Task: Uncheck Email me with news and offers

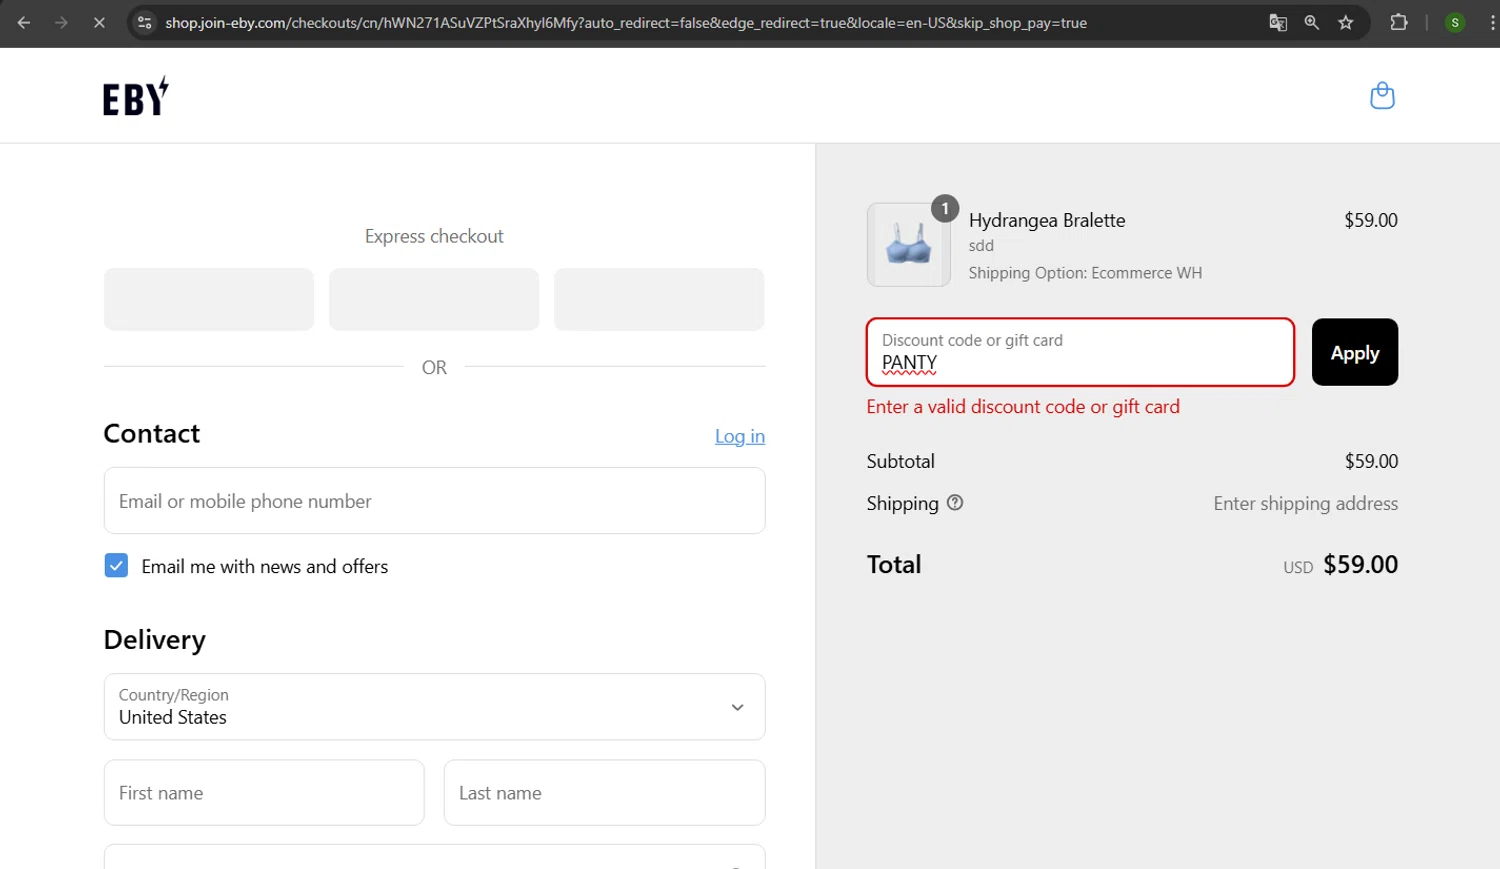Action: (x=116, y=566)
